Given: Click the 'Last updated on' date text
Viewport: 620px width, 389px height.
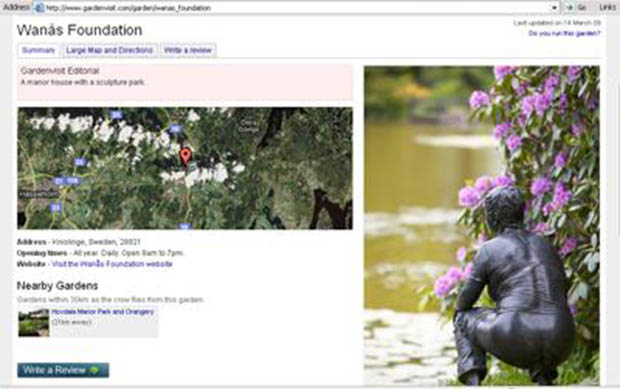Looking at the screenshot, I should [557, 23].
